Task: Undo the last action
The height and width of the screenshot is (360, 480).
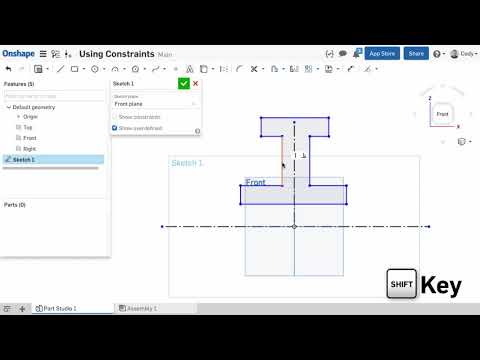Action: click(9, 69)
